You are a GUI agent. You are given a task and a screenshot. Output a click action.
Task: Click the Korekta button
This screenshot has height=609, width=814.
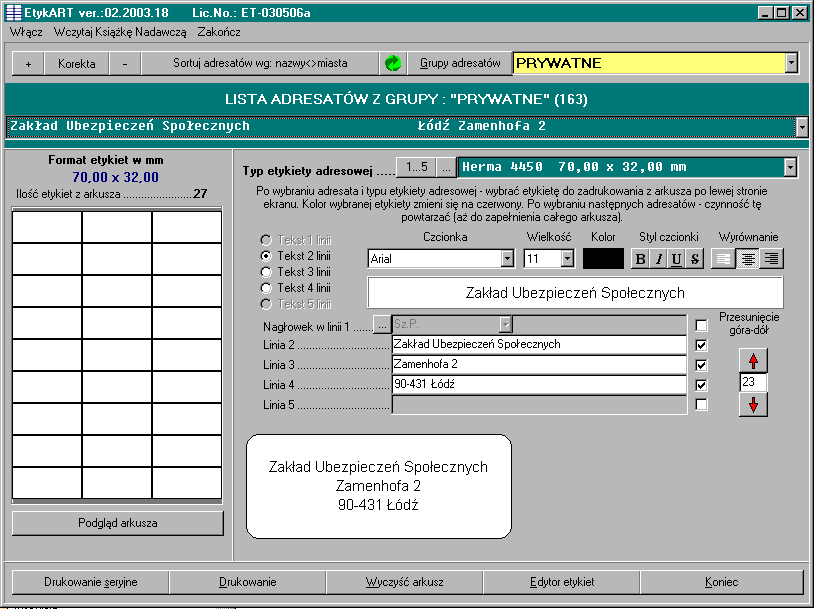(77, 64)
